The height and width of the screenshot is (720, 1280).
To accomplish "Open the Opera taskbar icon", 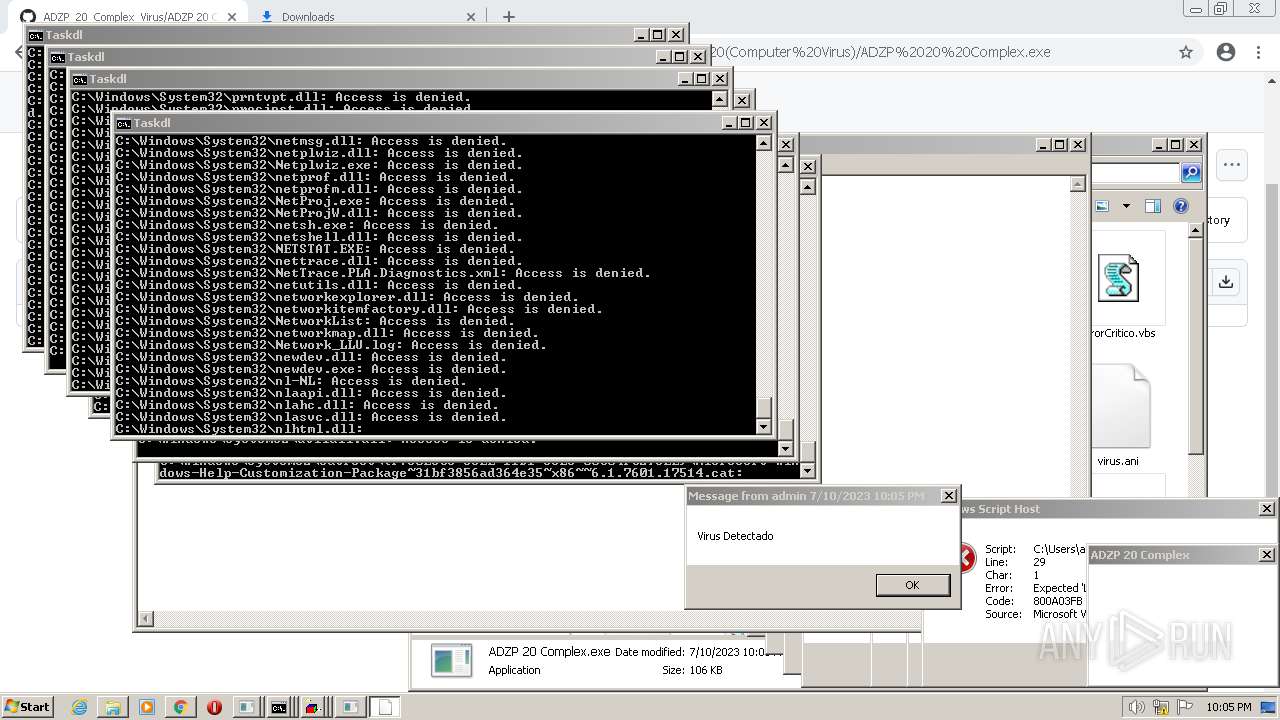I will (214, 707).
